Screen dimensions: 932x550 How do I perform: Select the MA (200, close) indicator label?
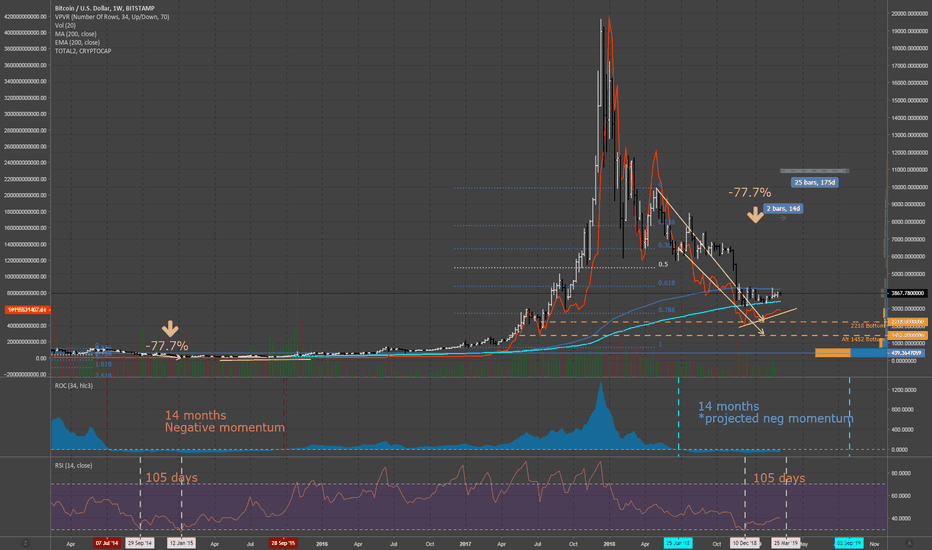tap(75, 34)
